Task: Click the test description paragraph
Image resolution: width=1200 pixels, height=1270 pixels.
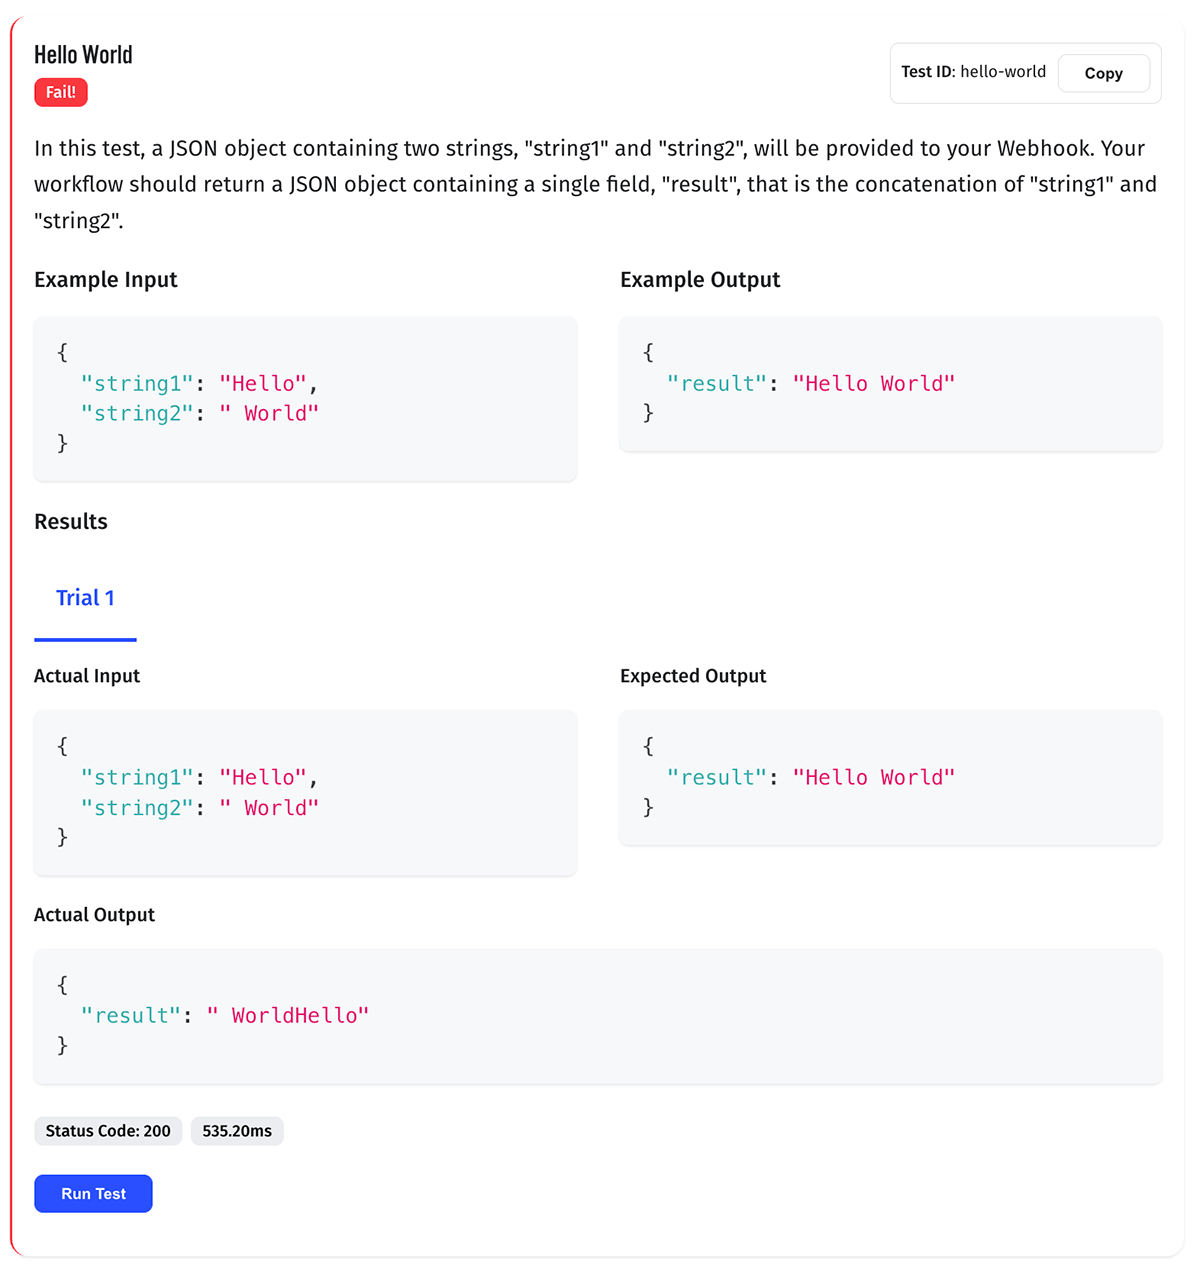Action: 596,184
